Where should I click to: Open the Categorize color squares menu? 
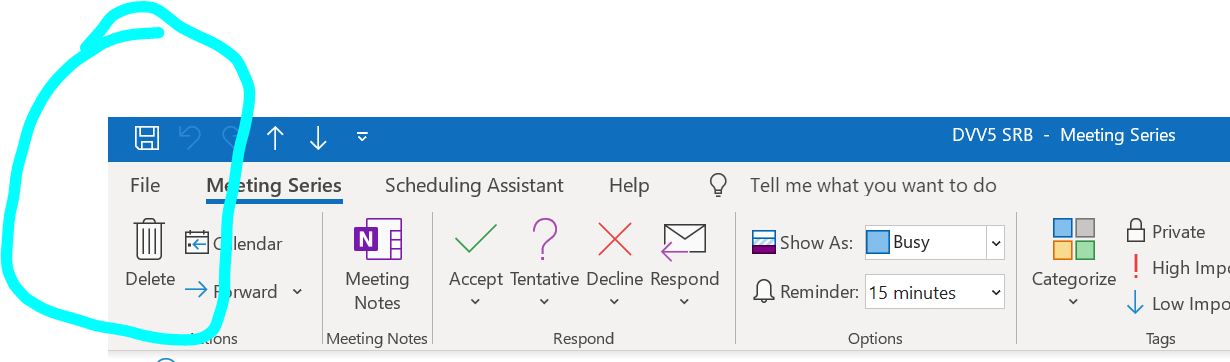[x=1074, y=264]
